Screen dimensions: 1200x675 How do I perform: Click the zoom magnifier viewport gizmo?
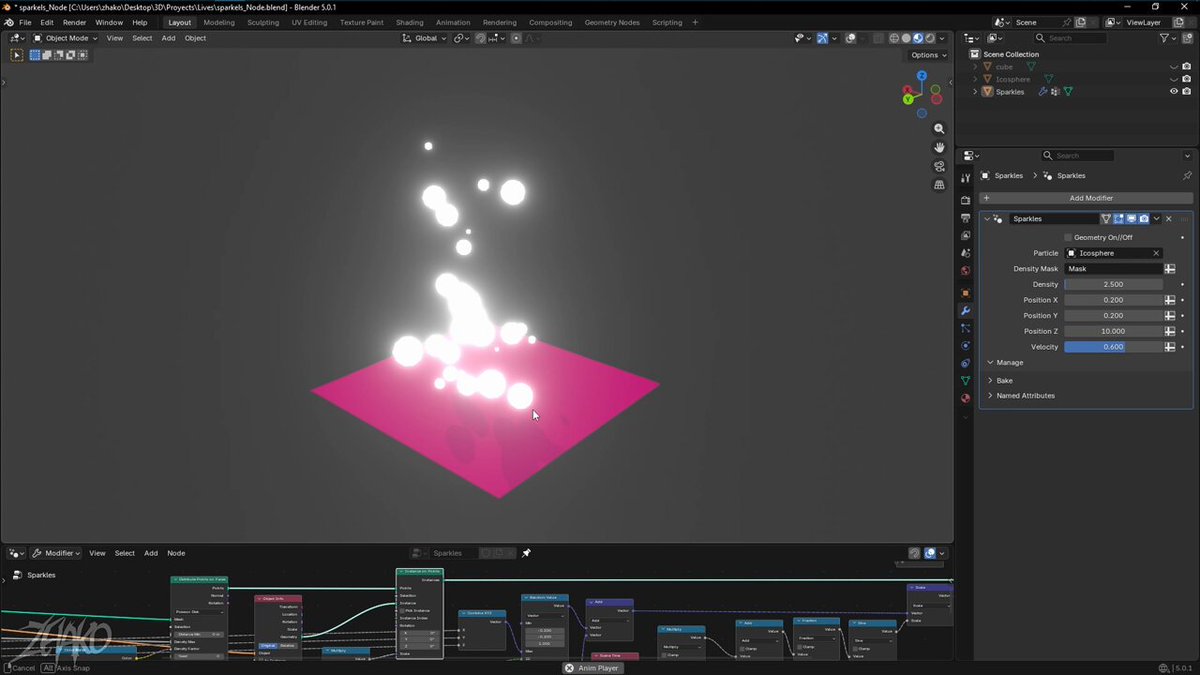click(939, 129)
